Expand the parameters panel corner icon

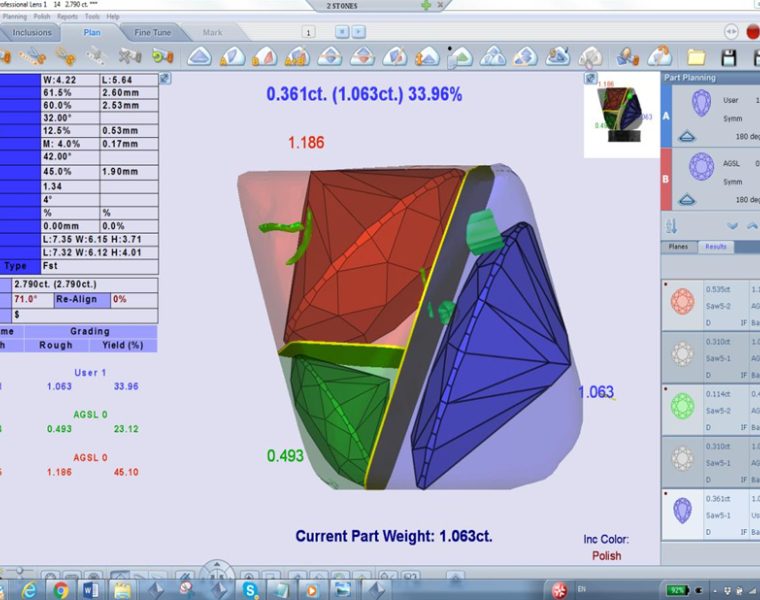[165, 78]
